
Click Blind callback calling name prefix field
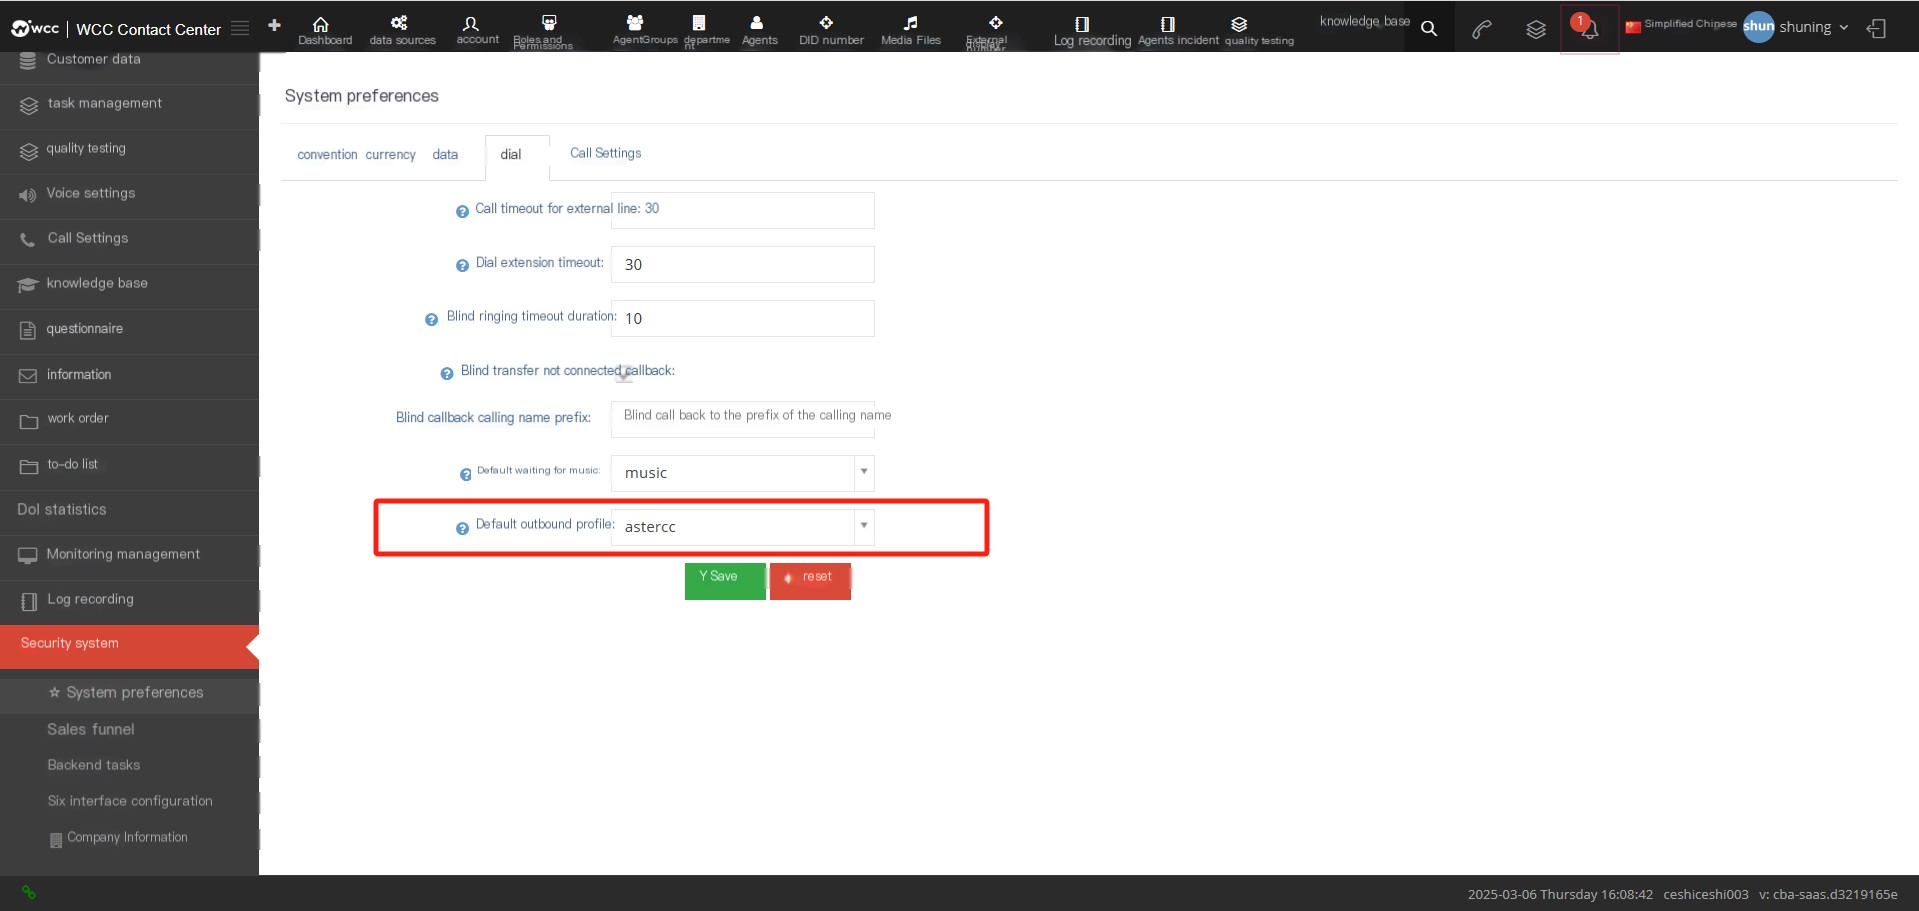click(742, 419)
